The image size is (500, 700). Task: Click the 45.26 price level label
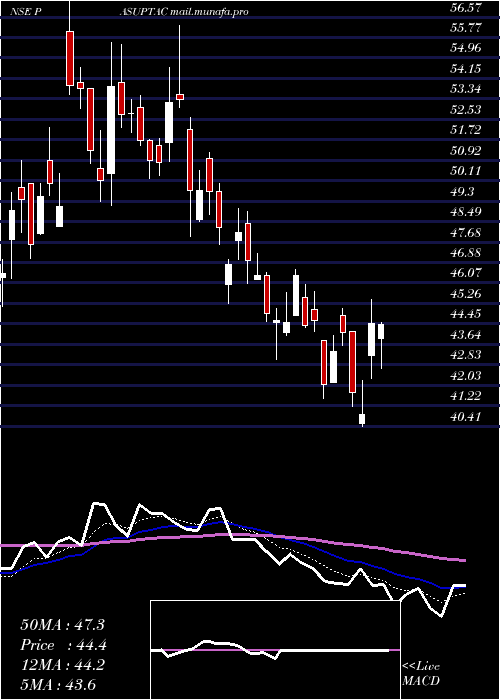pyautogui.click(x=467, y=294)
